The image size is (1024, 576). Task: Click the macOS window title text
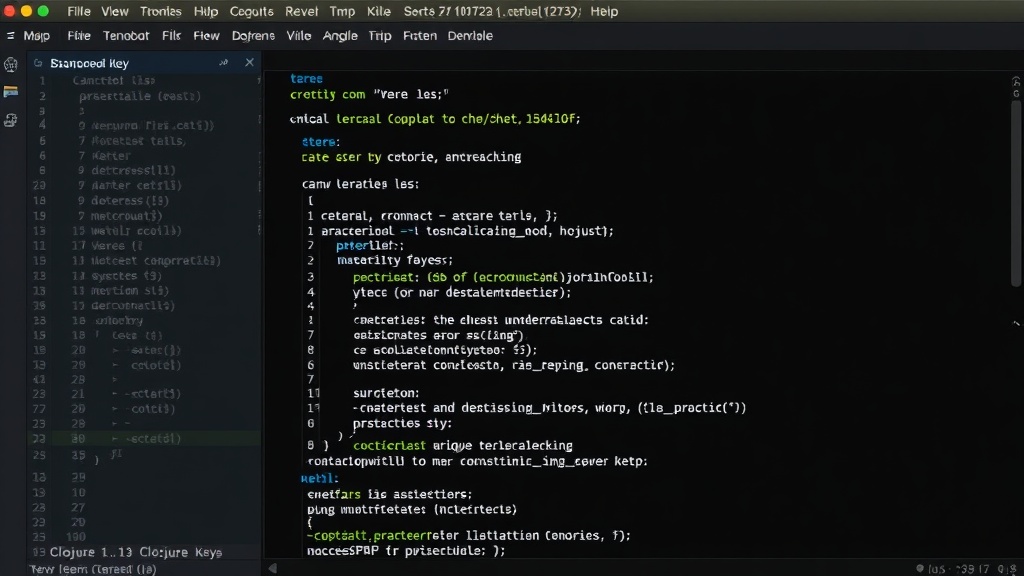point(492,11)
